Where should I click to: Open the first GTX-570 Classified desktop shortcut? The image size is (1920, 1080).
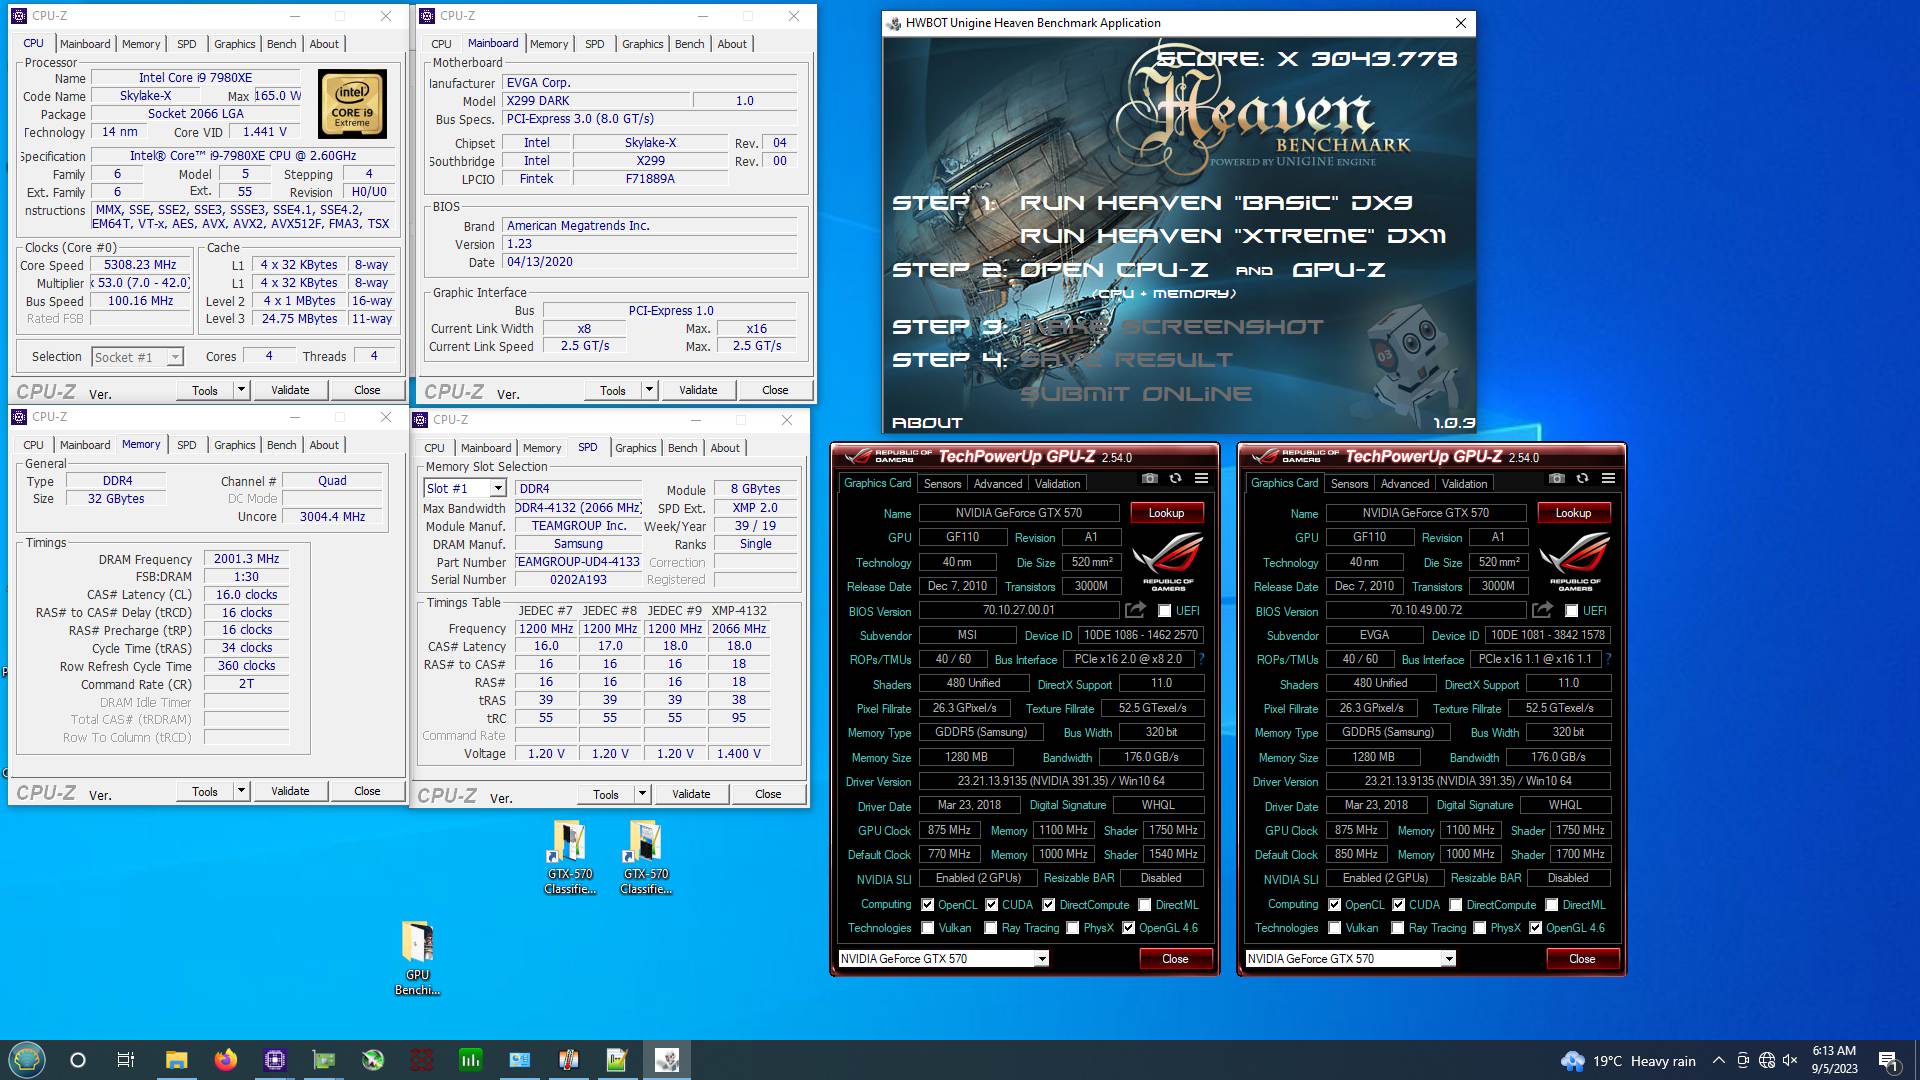[x=570, y=858]
